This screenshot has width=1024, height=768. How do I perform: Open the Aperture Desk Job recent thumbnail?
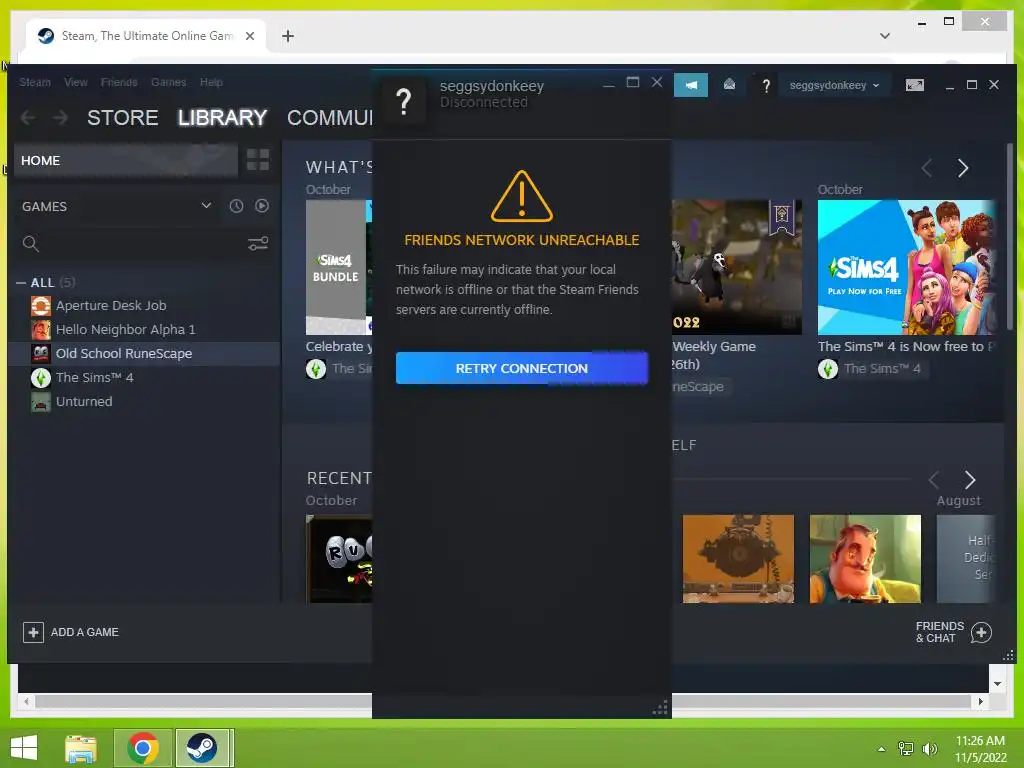739,559
